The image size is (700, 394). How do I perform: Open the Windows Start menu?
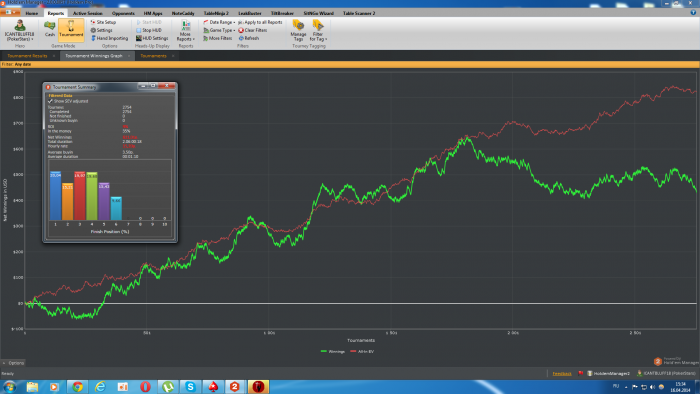[x=9, y=386]
